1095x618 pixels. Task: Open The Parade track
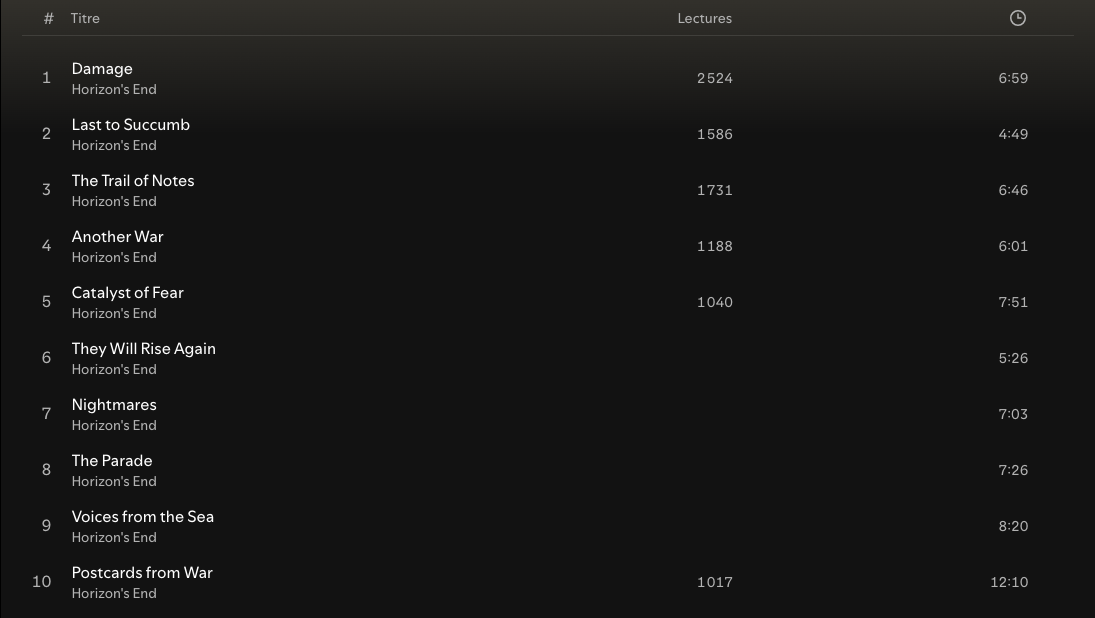tap(112, 460)
